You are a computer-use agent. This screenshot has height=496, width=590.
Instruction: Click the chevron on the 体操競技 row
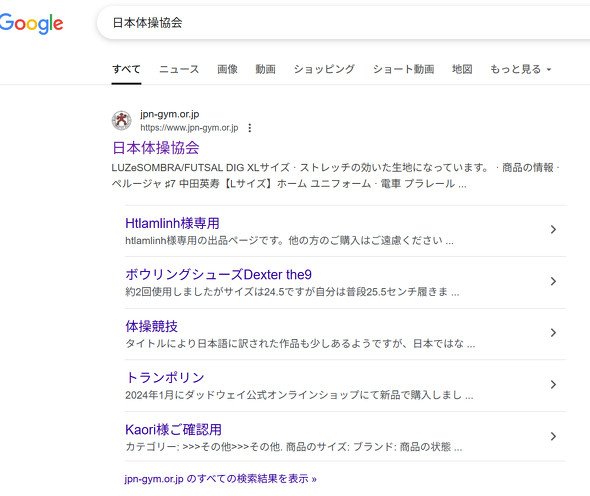[553, 333]
